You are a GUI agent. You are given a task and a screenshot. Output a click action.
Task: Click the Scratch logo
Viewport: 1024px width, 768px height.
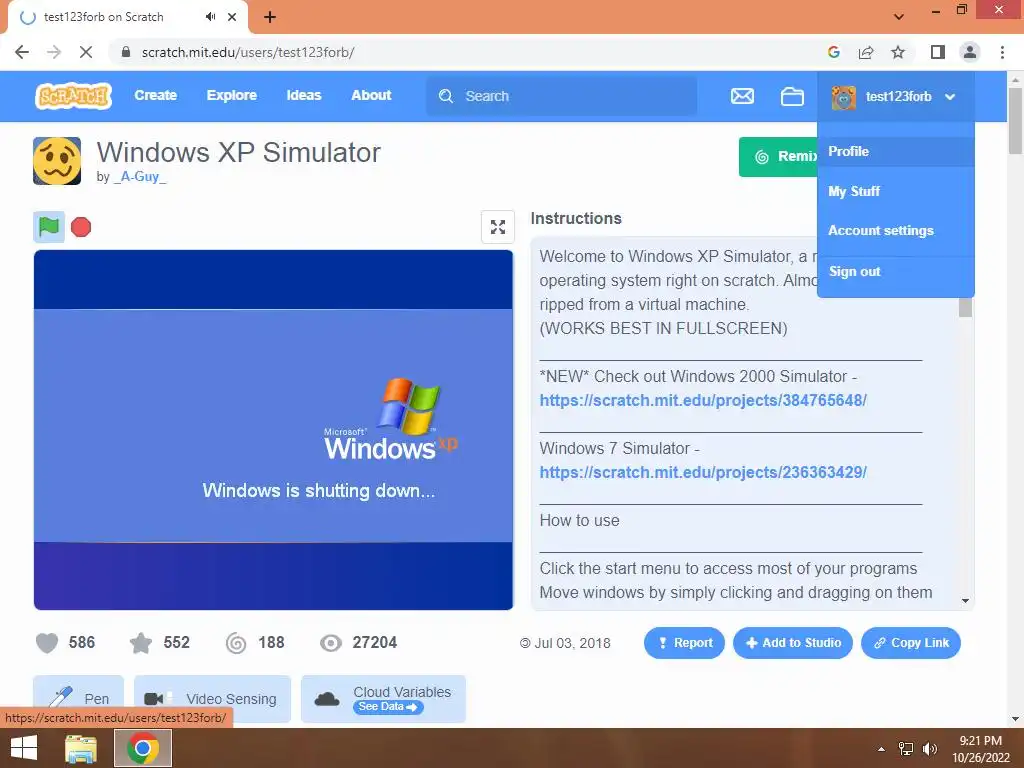pyautogui.click(x=73, y=96)
